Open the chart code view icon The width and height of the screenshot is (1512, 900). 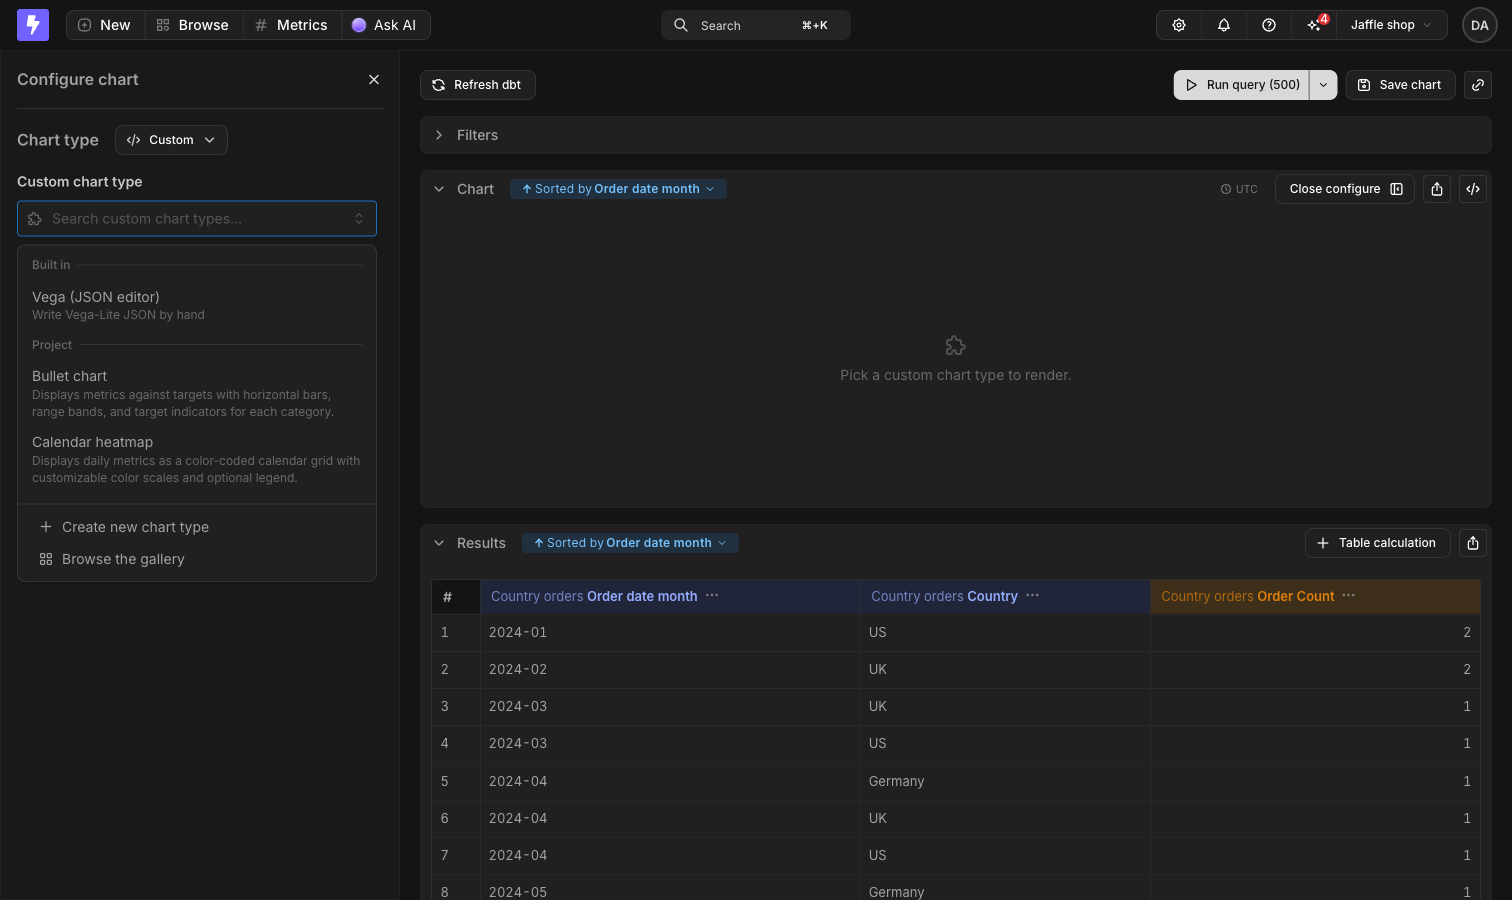click(x=1473, y=189)
